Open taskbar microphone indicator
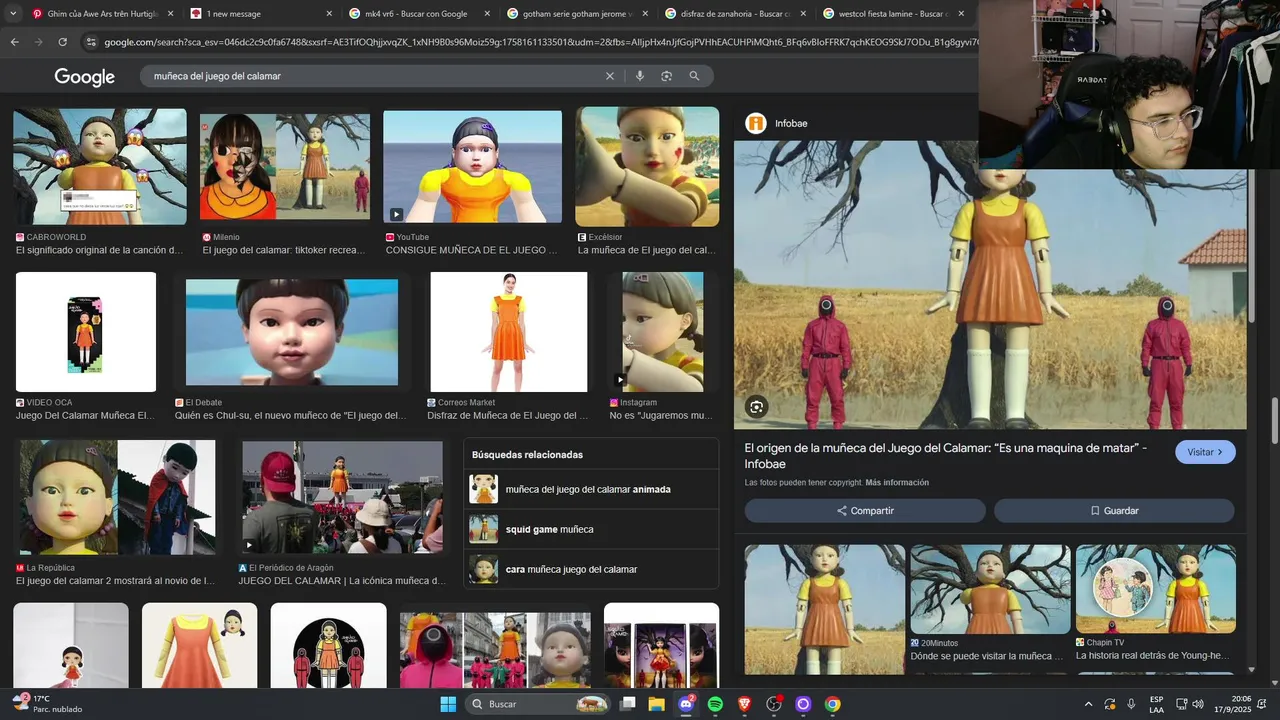The width and height of the screenshot is (1280, 720). [x=1131, y=704]
